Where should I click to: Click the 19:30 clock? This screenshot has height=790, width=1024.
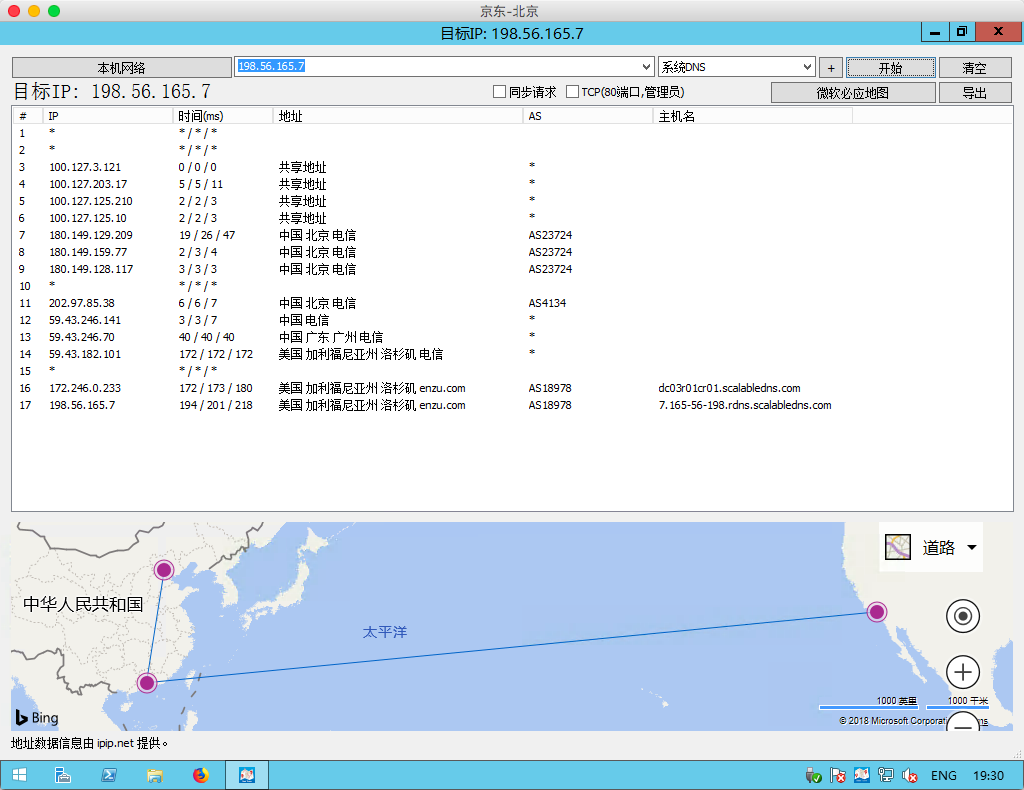[988, 776]
